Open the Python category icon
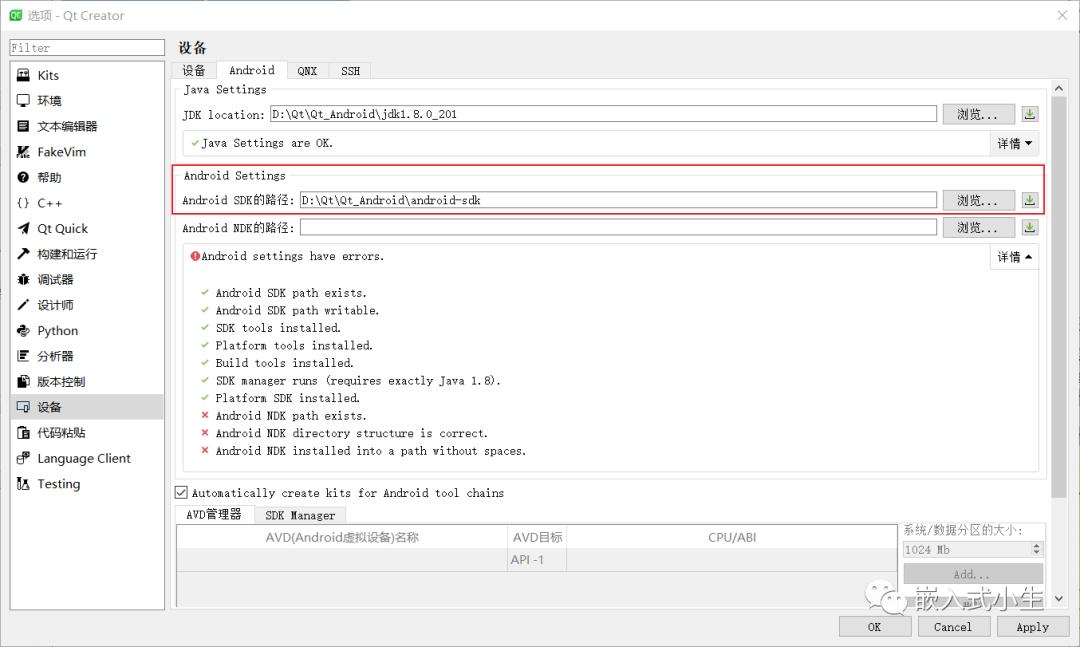Image resolution: width=1080 pixels, height=647 pixels. point(23,331)
